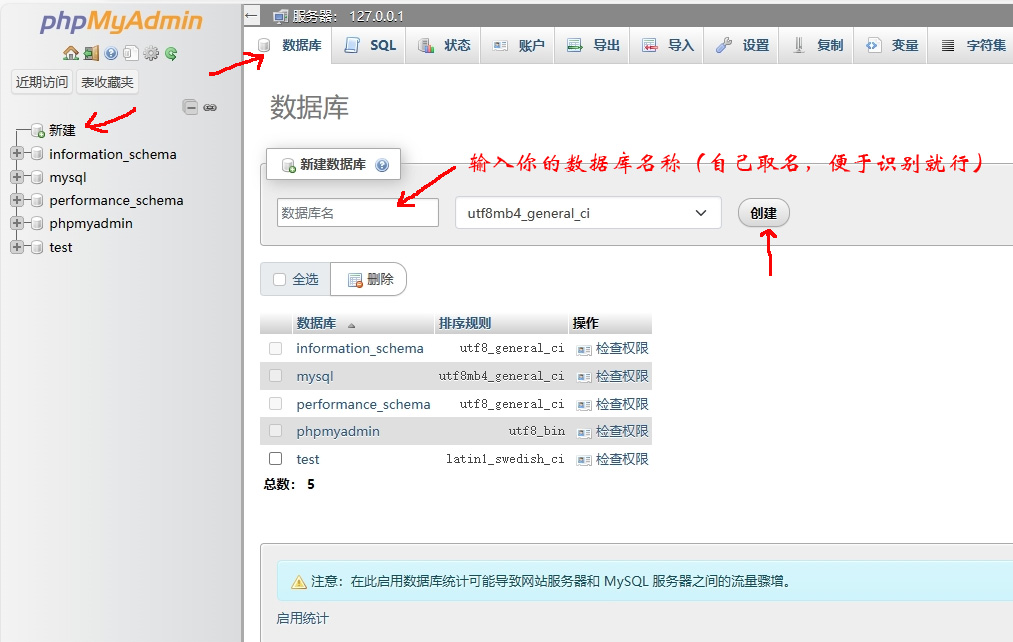Viewport: 1013px width, 642px height.
Task: Open the MySQL documentation page icon
Action: [x=131, y=53]
